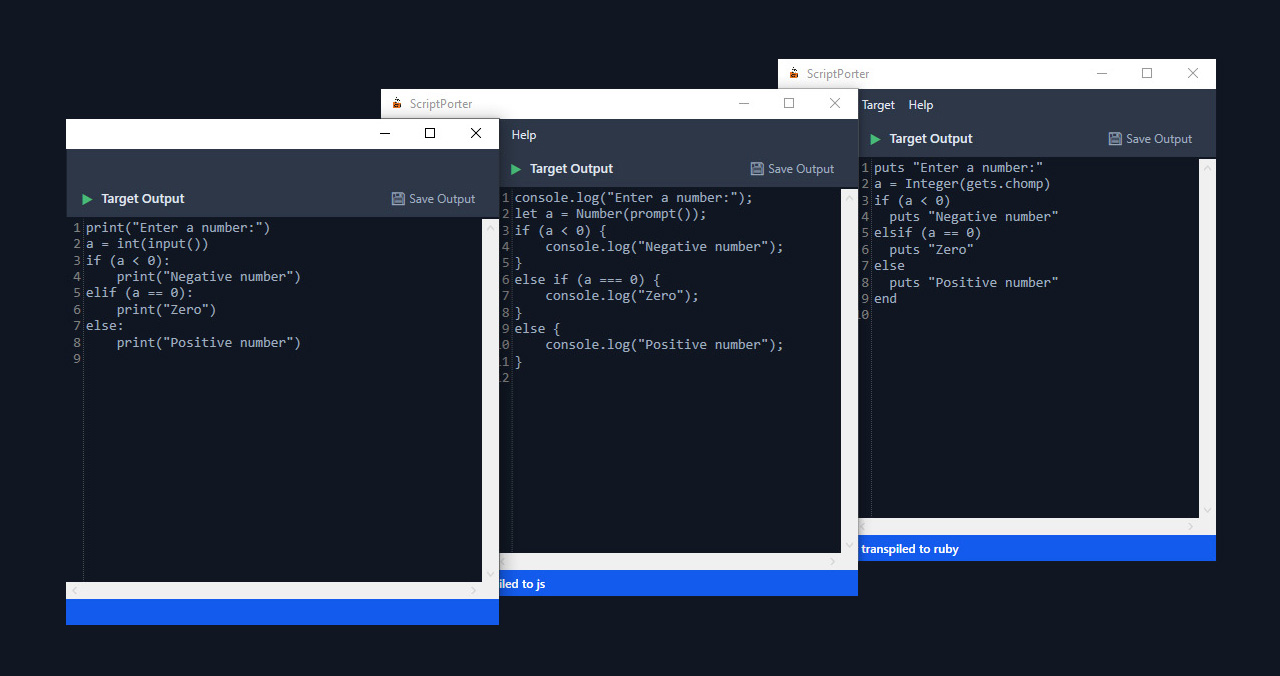Open the Help menu in the Ruby window

(920, 105)
